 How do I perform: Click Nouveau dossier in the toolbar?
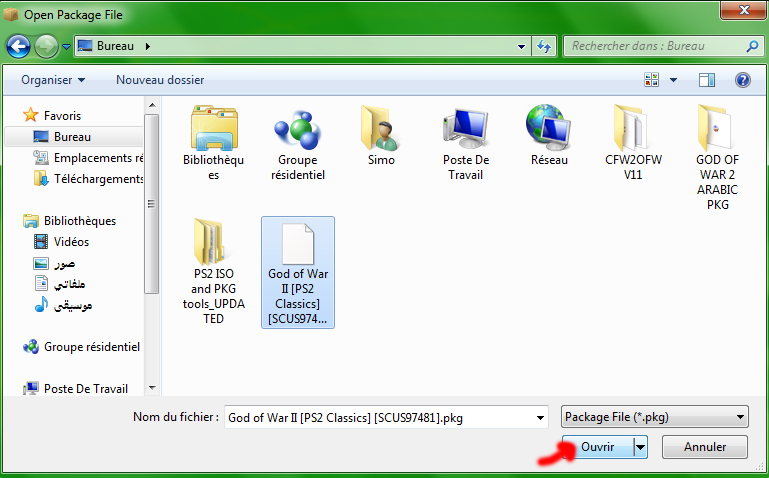pyautogui.click(x=160, y=80)
